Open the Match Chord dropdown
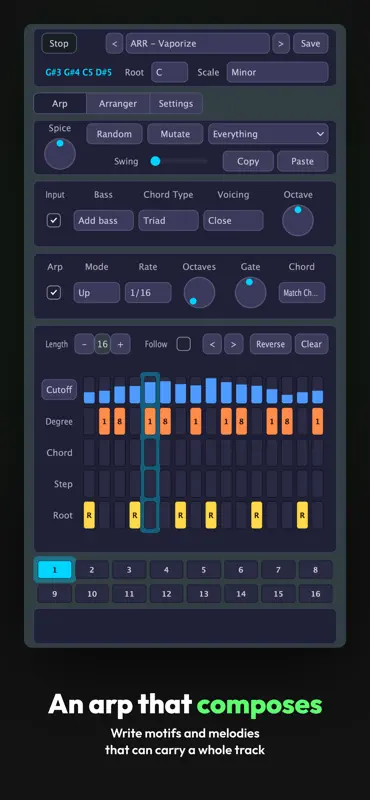 (x=302, y=293)
